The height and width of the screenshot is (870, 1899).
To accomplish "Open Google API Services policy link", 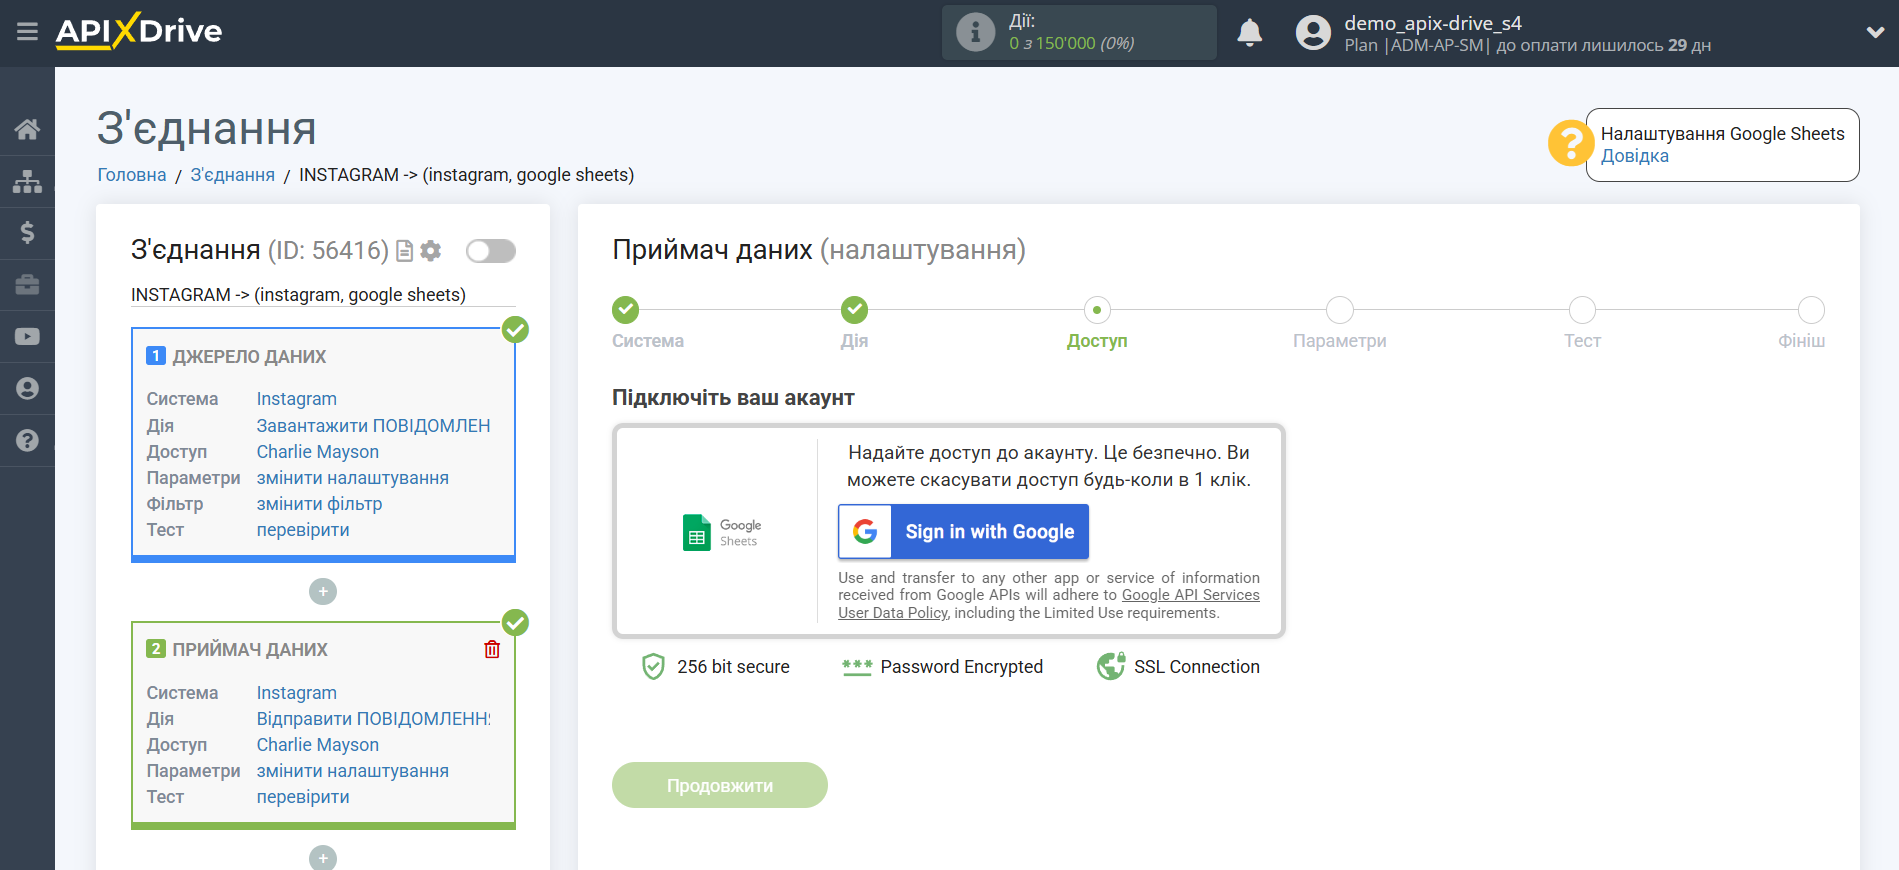I will coord(1190,595).
